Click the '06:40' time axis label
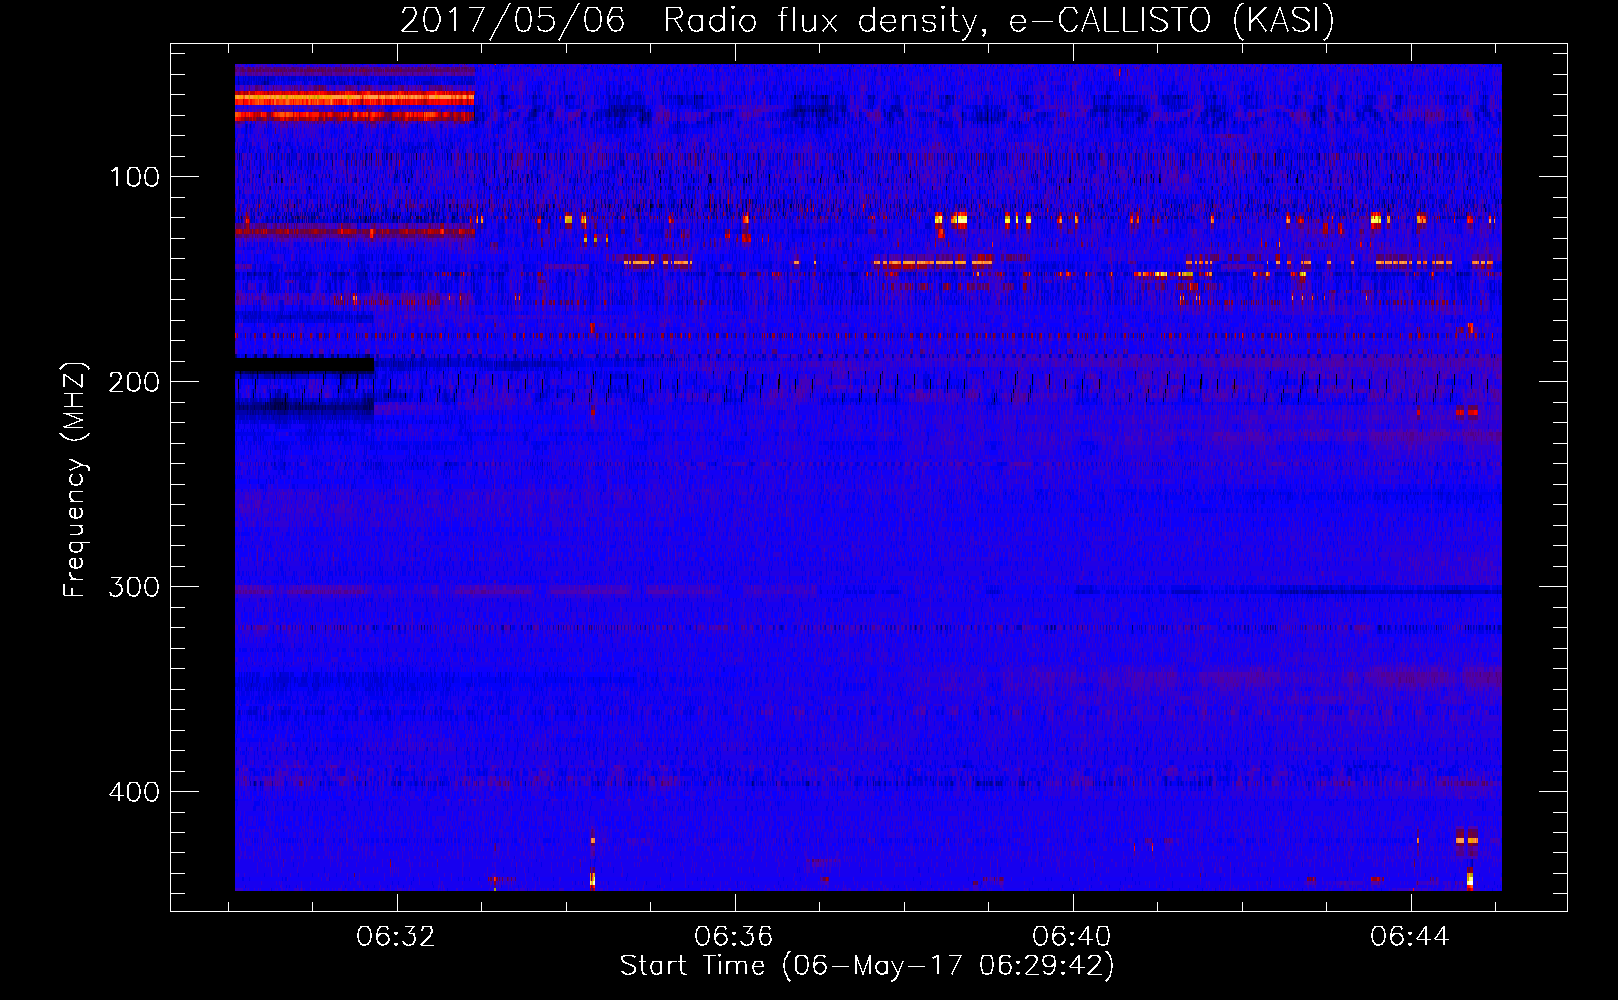This screenshot has height=1000, width=1618. (x=1072, y=936)
